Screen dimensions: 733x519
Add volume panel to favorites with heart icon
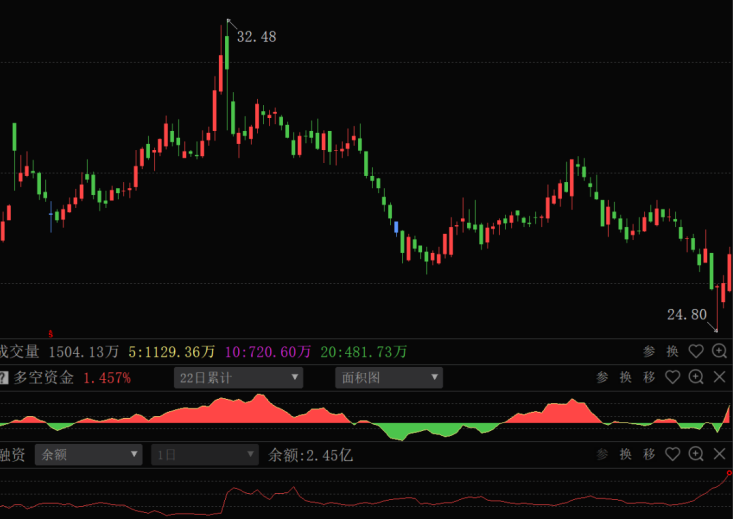(696, 351)
